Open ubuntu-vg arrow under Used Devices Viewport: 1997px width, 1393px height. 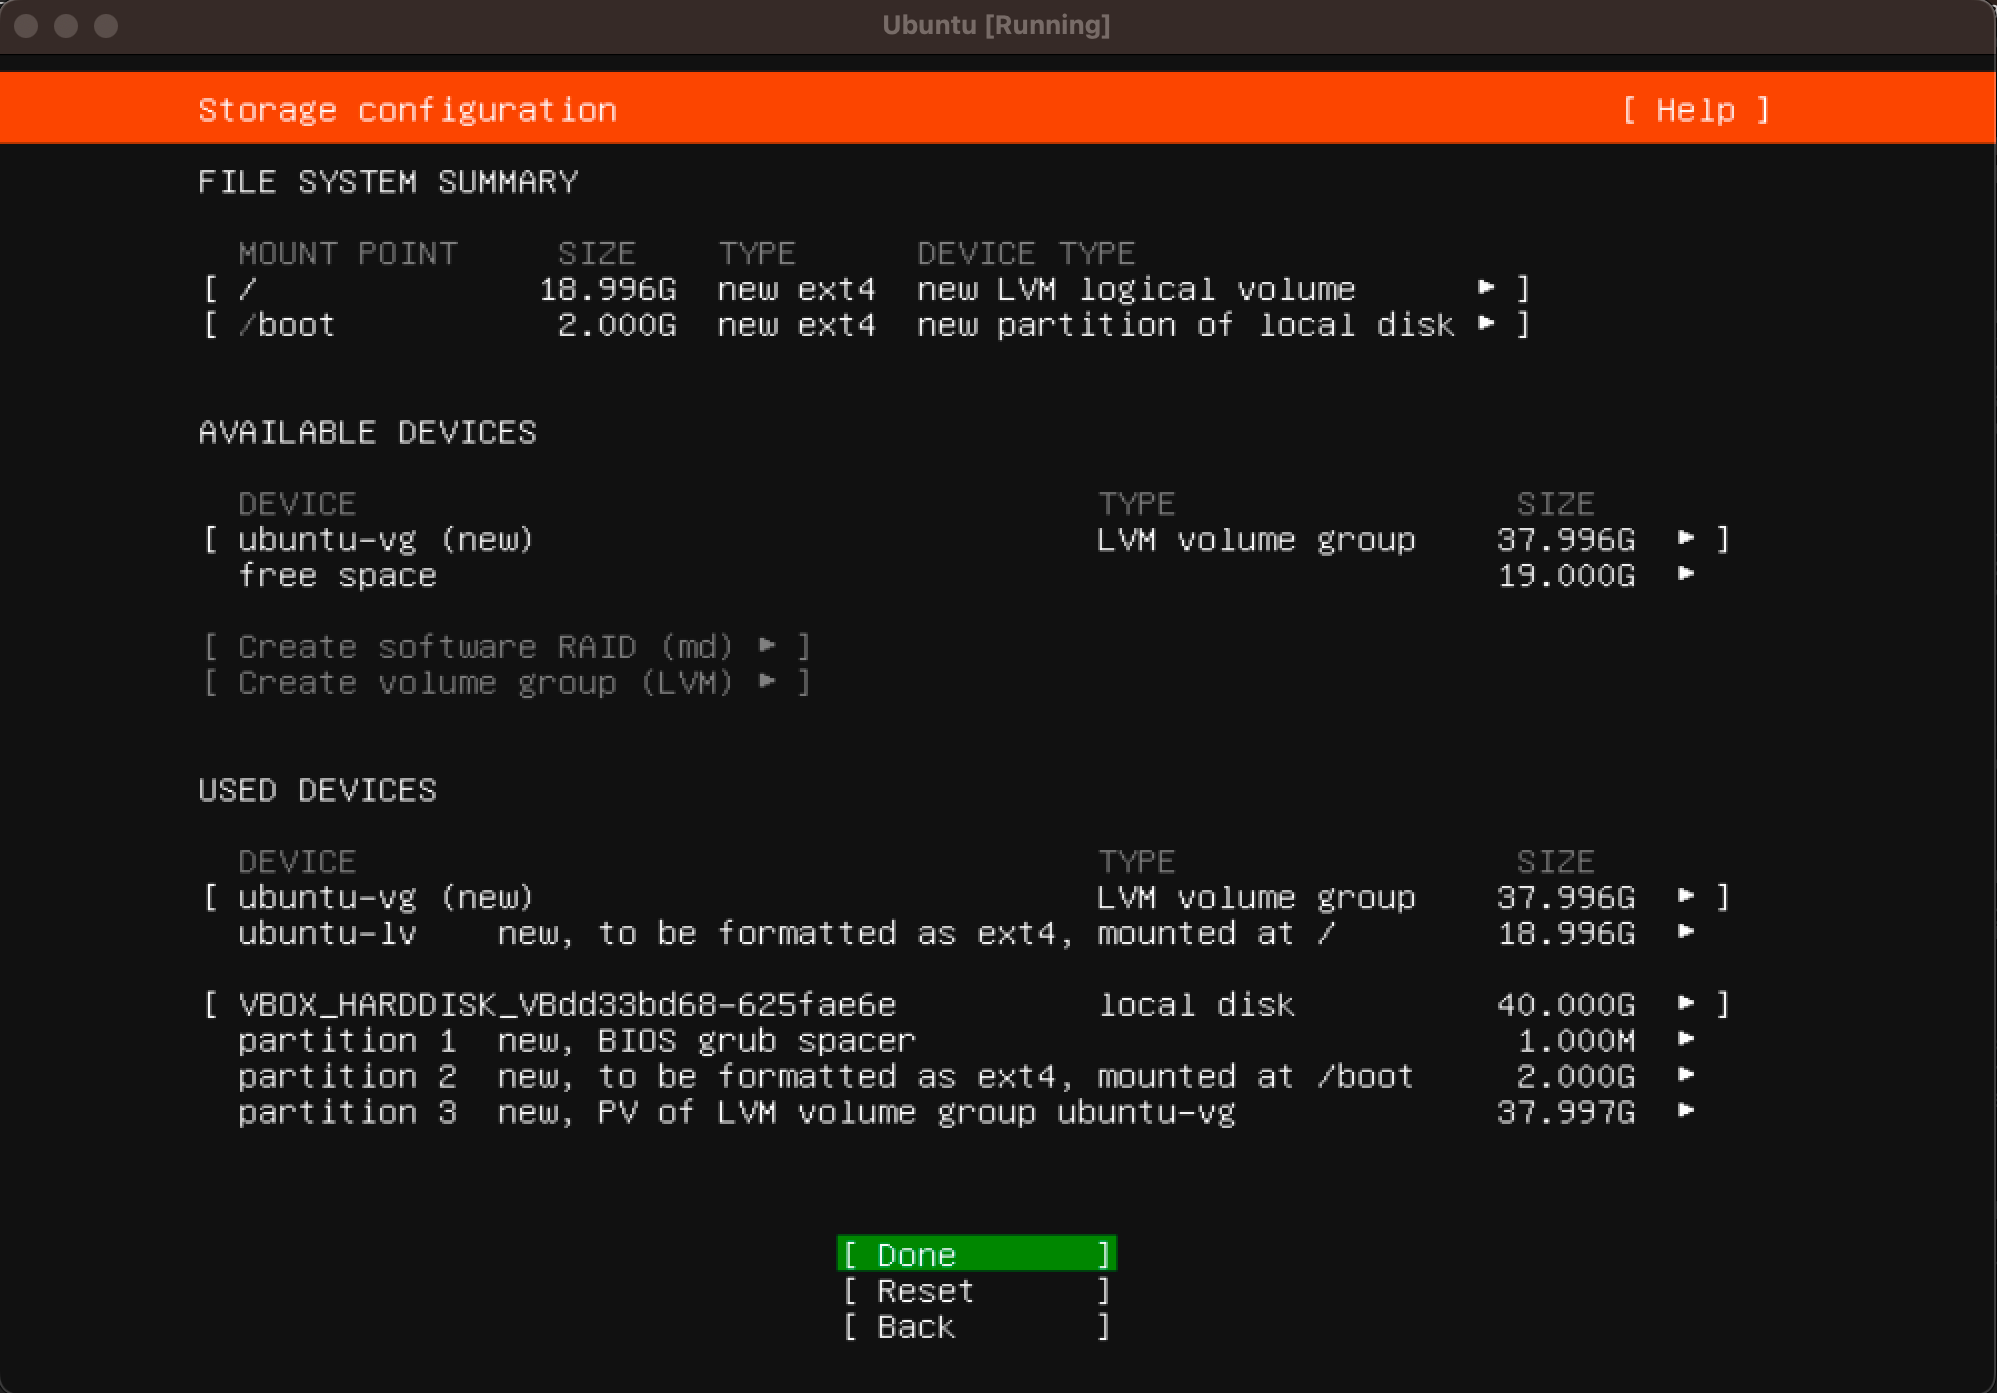(x=1686, y=897)
